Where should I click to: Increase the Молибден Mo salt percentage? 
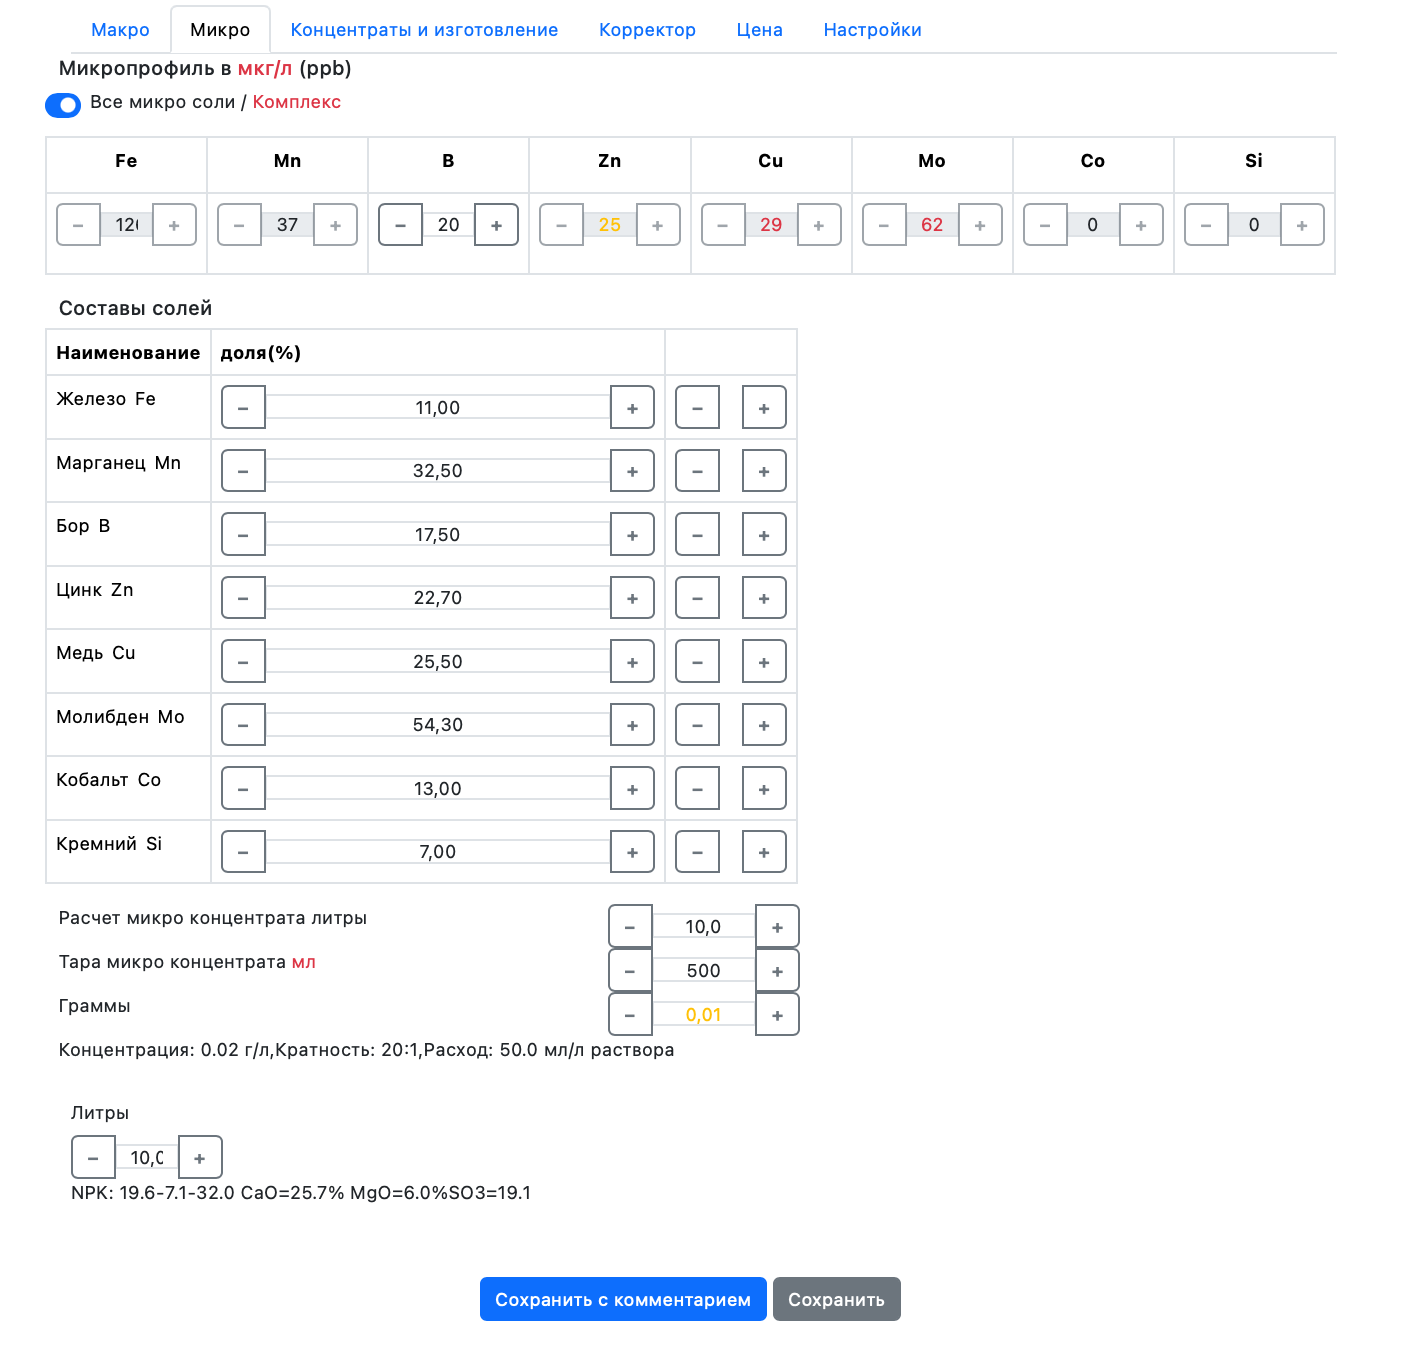click(x=632, y=725)
